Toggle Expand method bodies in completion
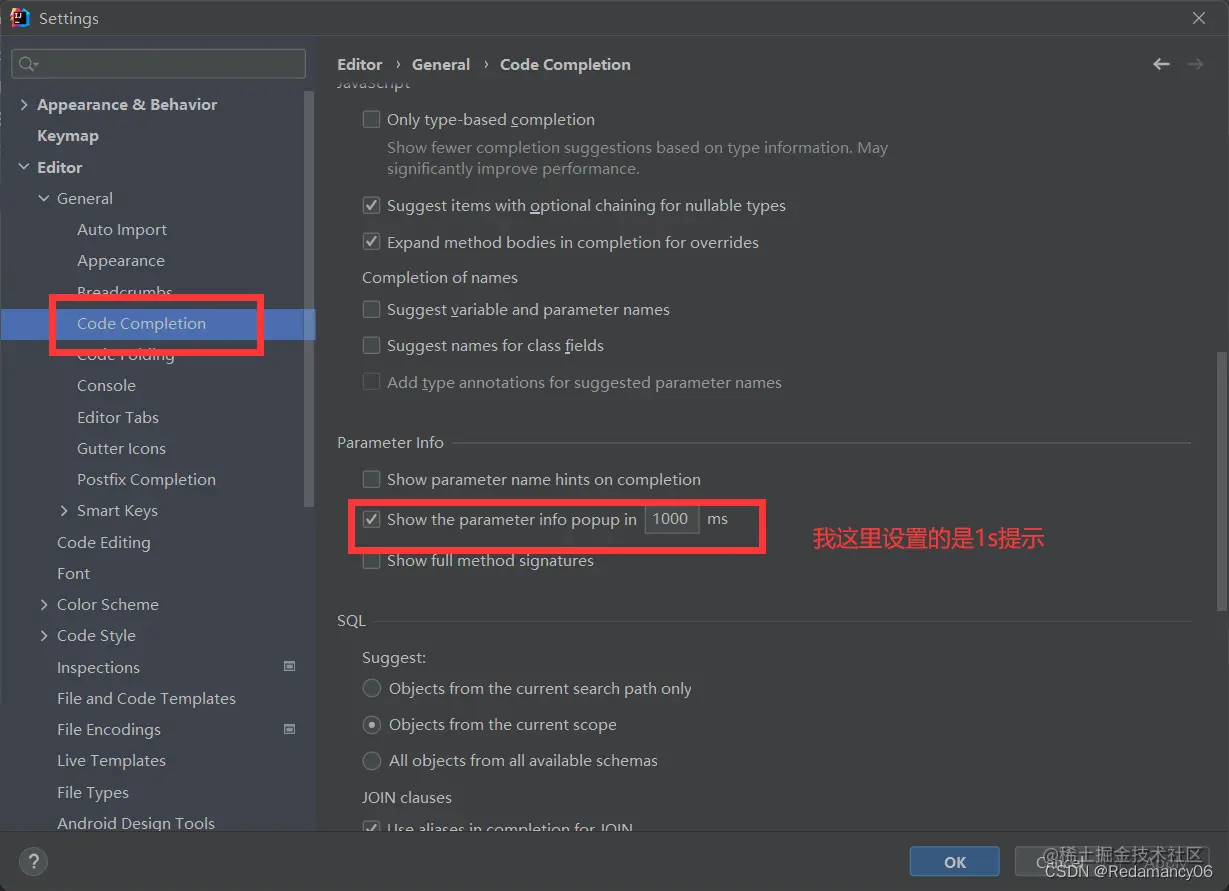Image resolution: width=1229 pixels, height=891 pixels. click(371, 242)
